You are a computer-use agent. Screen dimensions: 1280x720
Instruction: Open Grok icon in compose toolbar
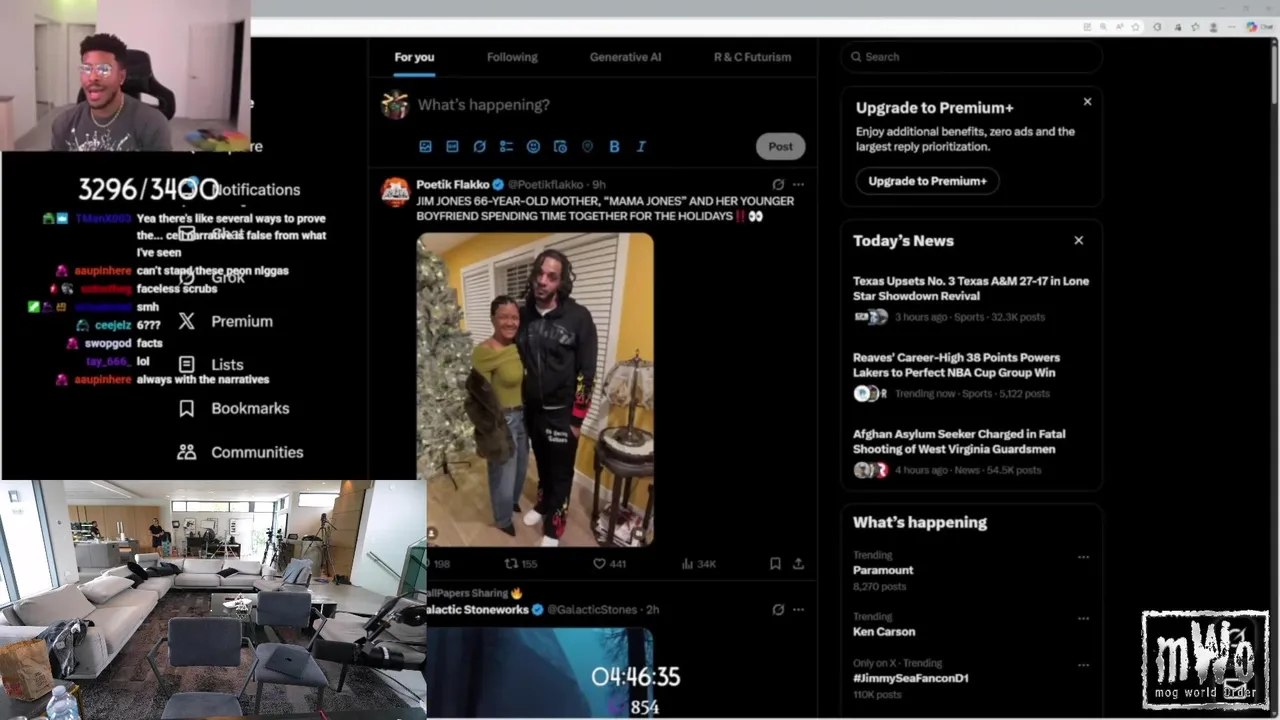coord(479,146)
